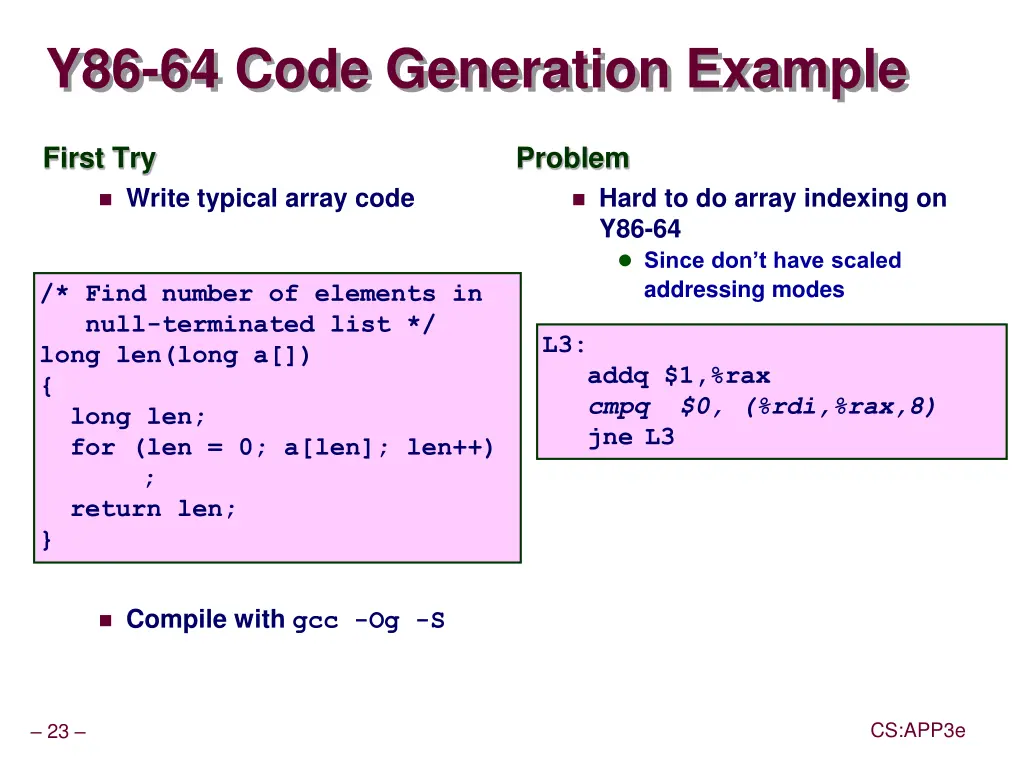Click the green round bullet before Since don't have scaled

pyautogui.click(x=625, y=261)
